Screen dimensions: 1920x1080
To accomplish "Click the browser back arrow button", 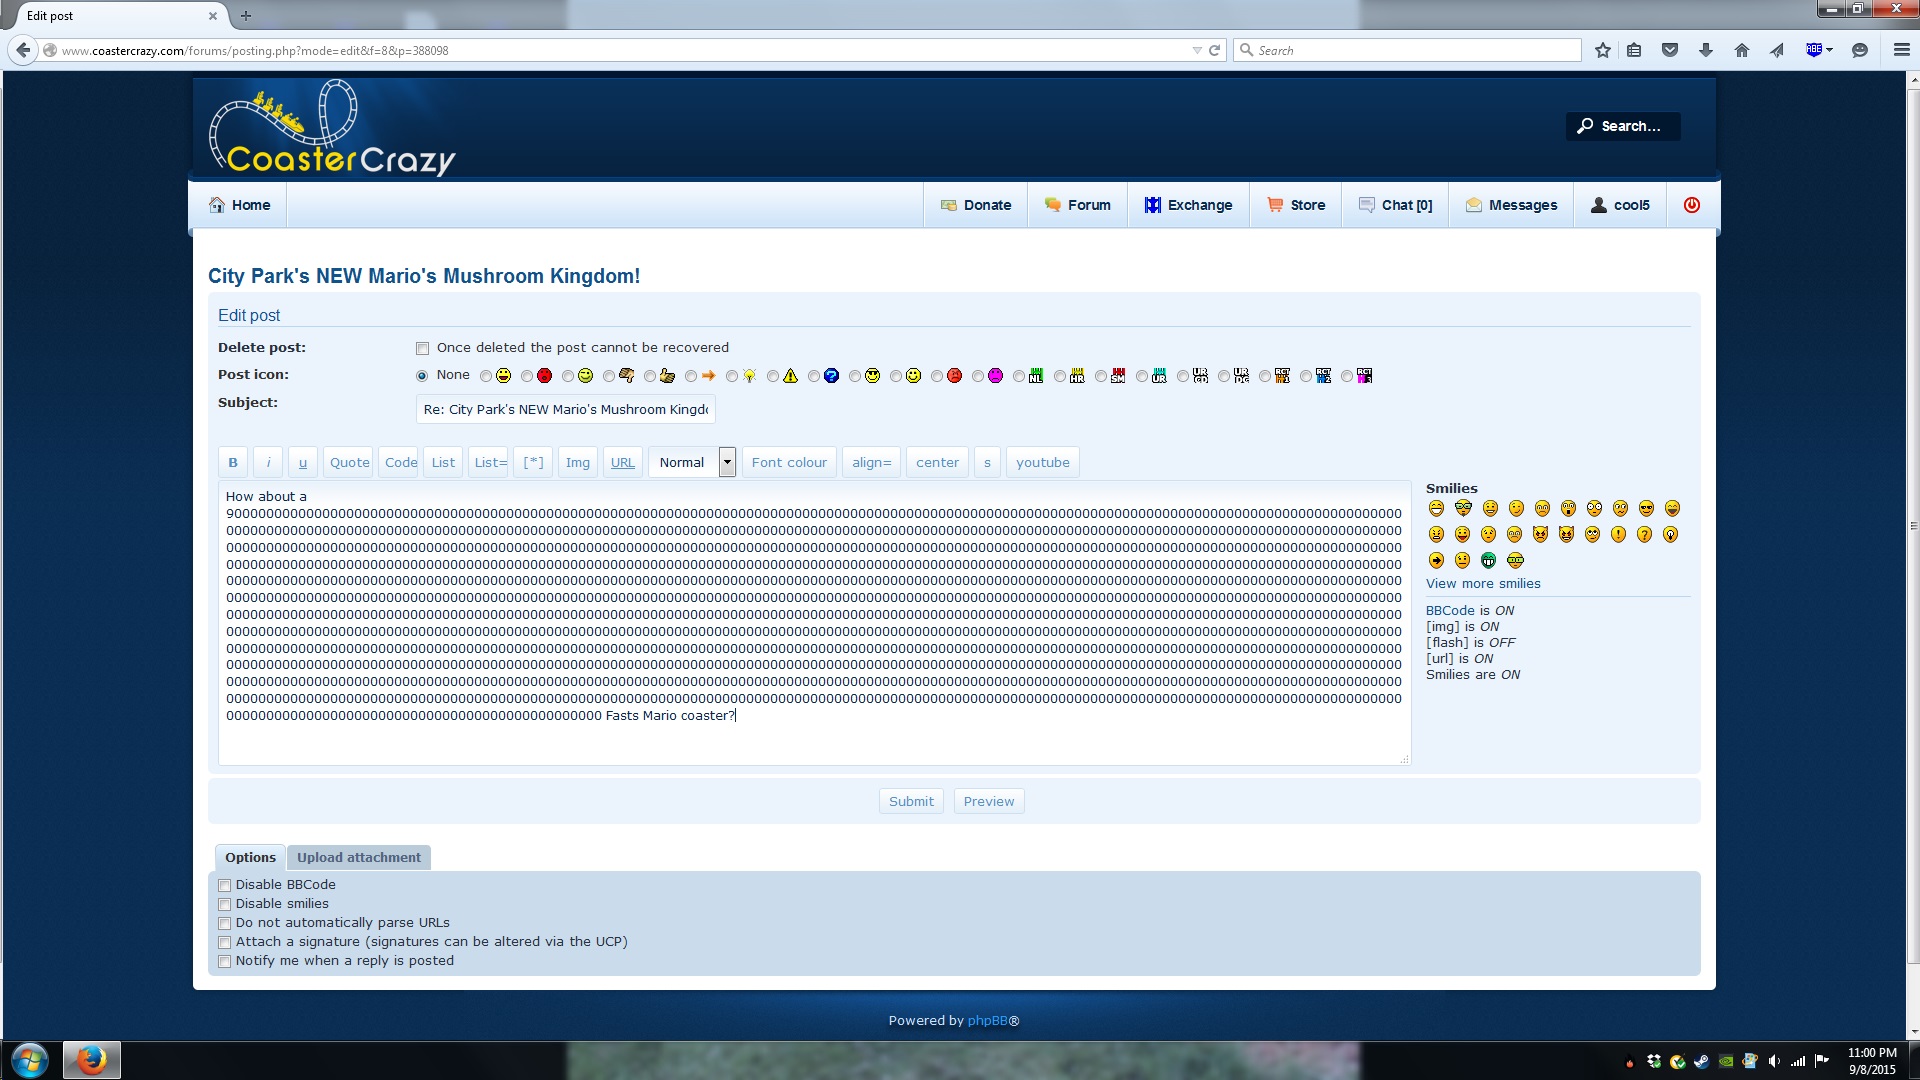I will (23, 50).
